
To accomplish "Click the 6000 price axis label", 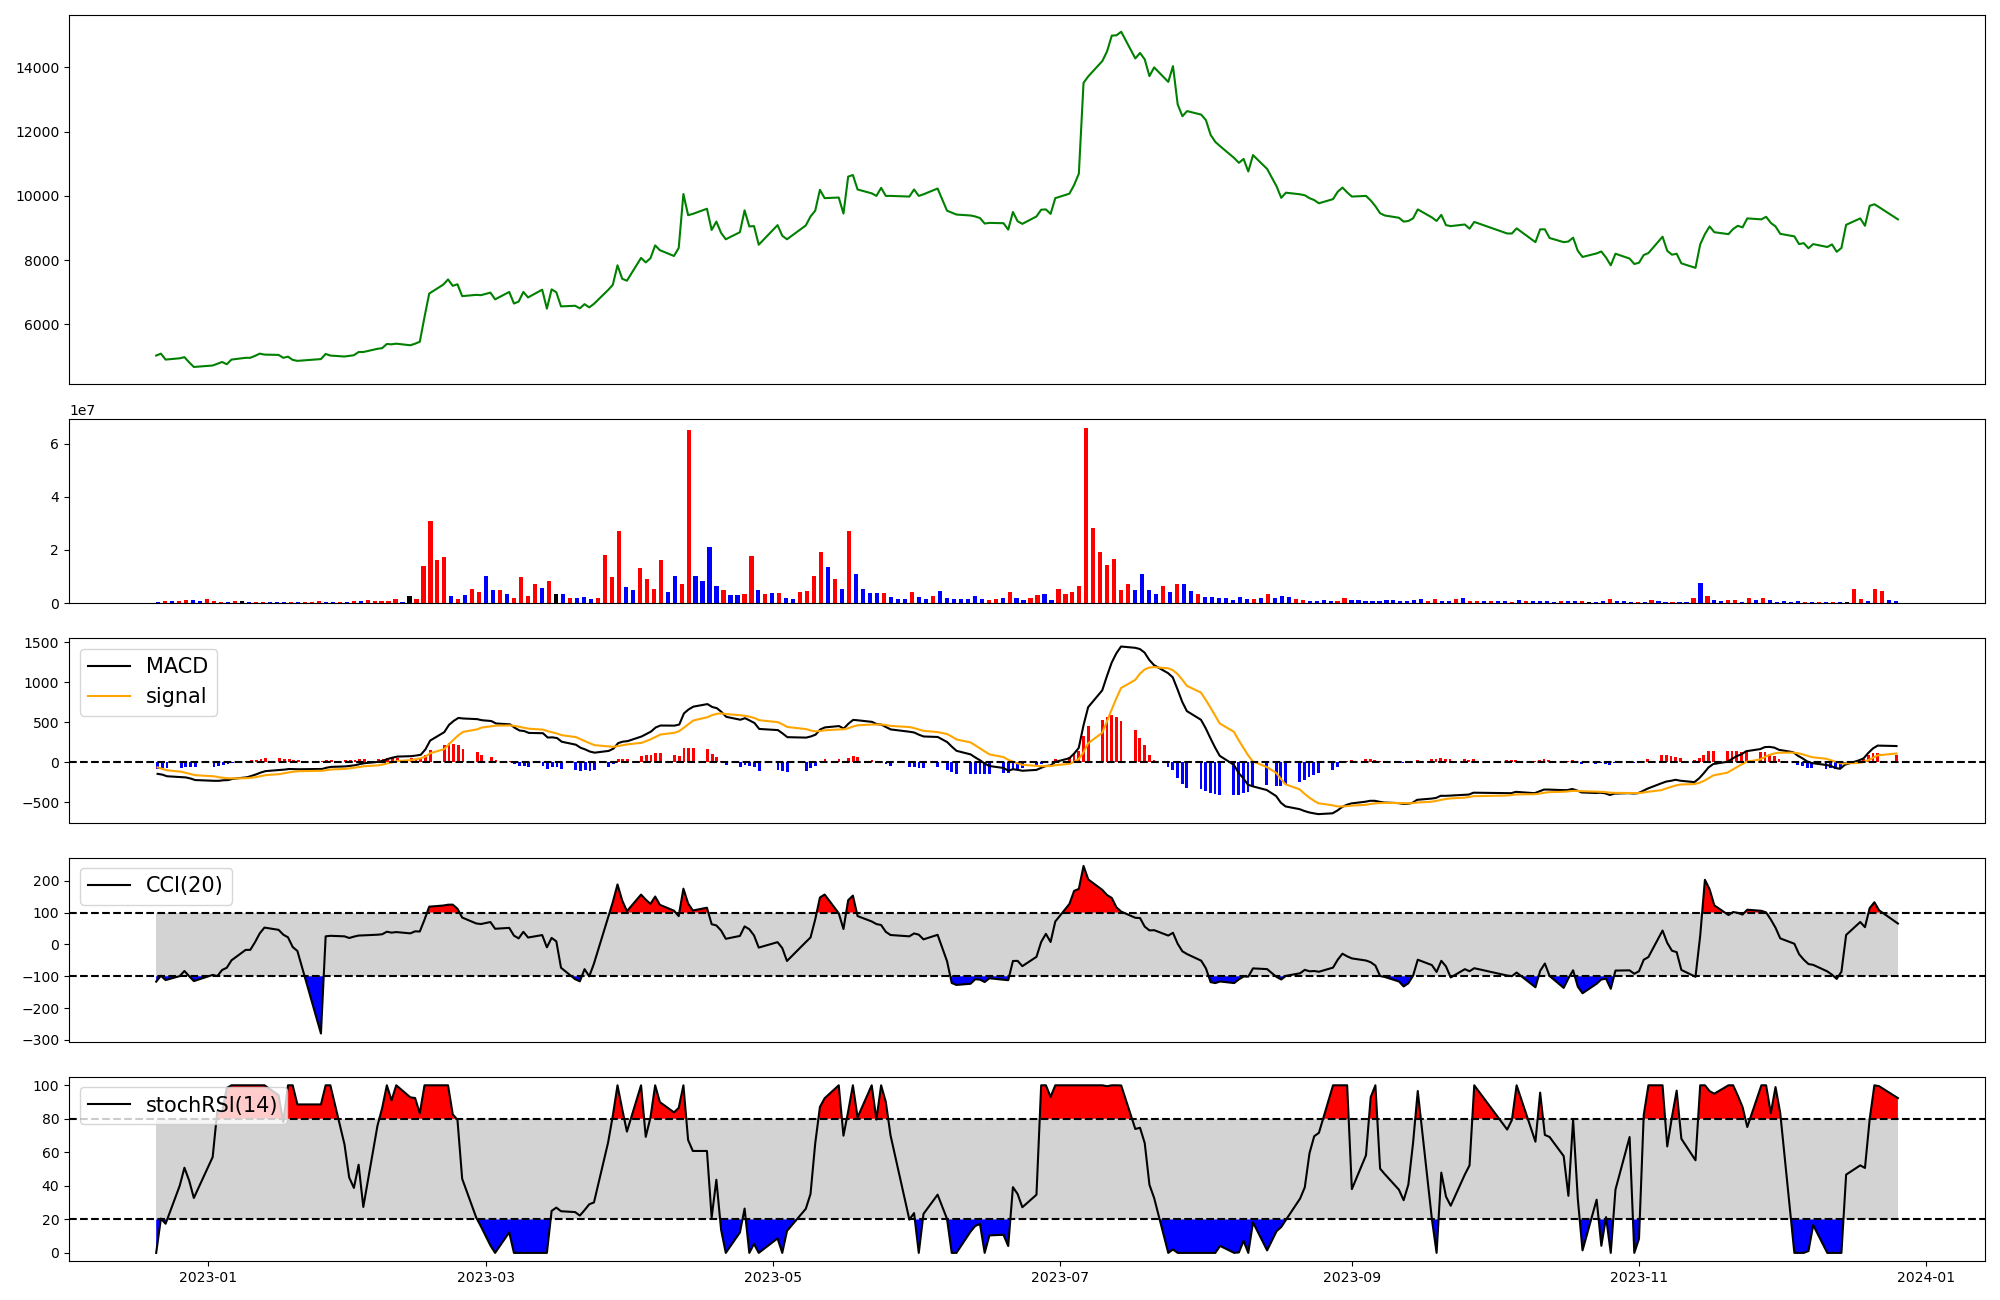I will (42, 325).
